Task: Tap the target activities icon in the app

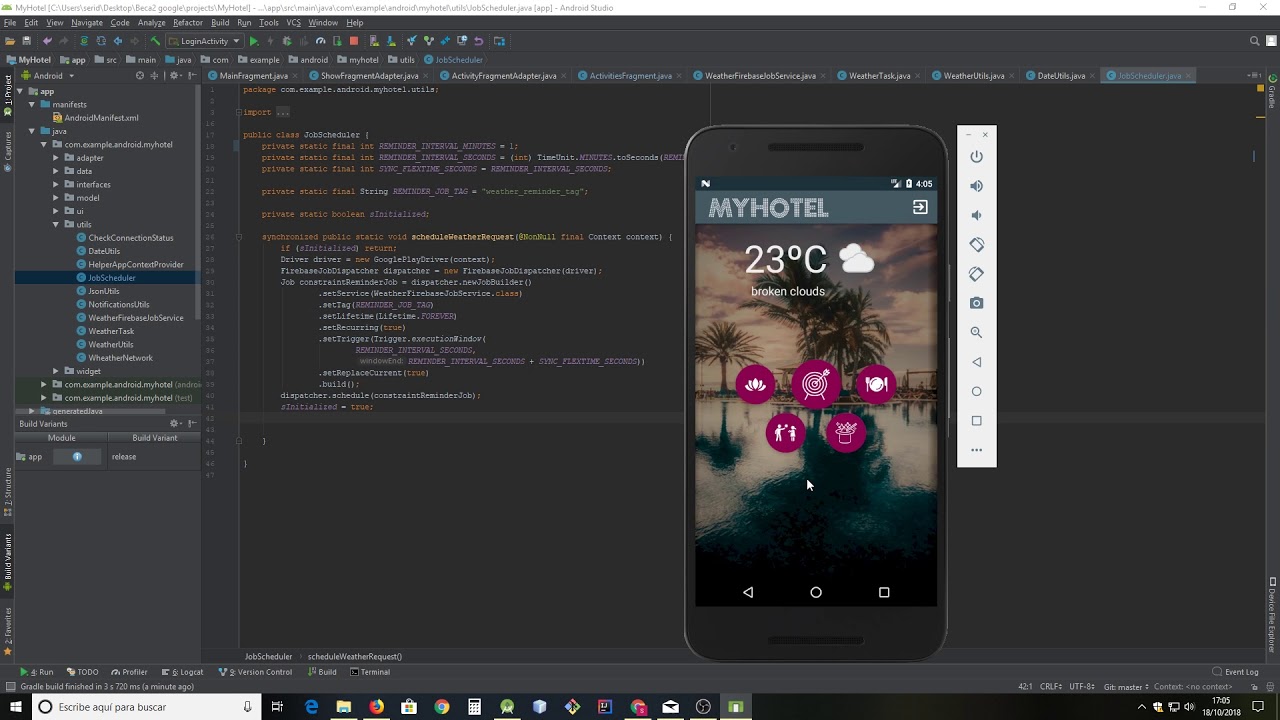Action: click(816, 384)
